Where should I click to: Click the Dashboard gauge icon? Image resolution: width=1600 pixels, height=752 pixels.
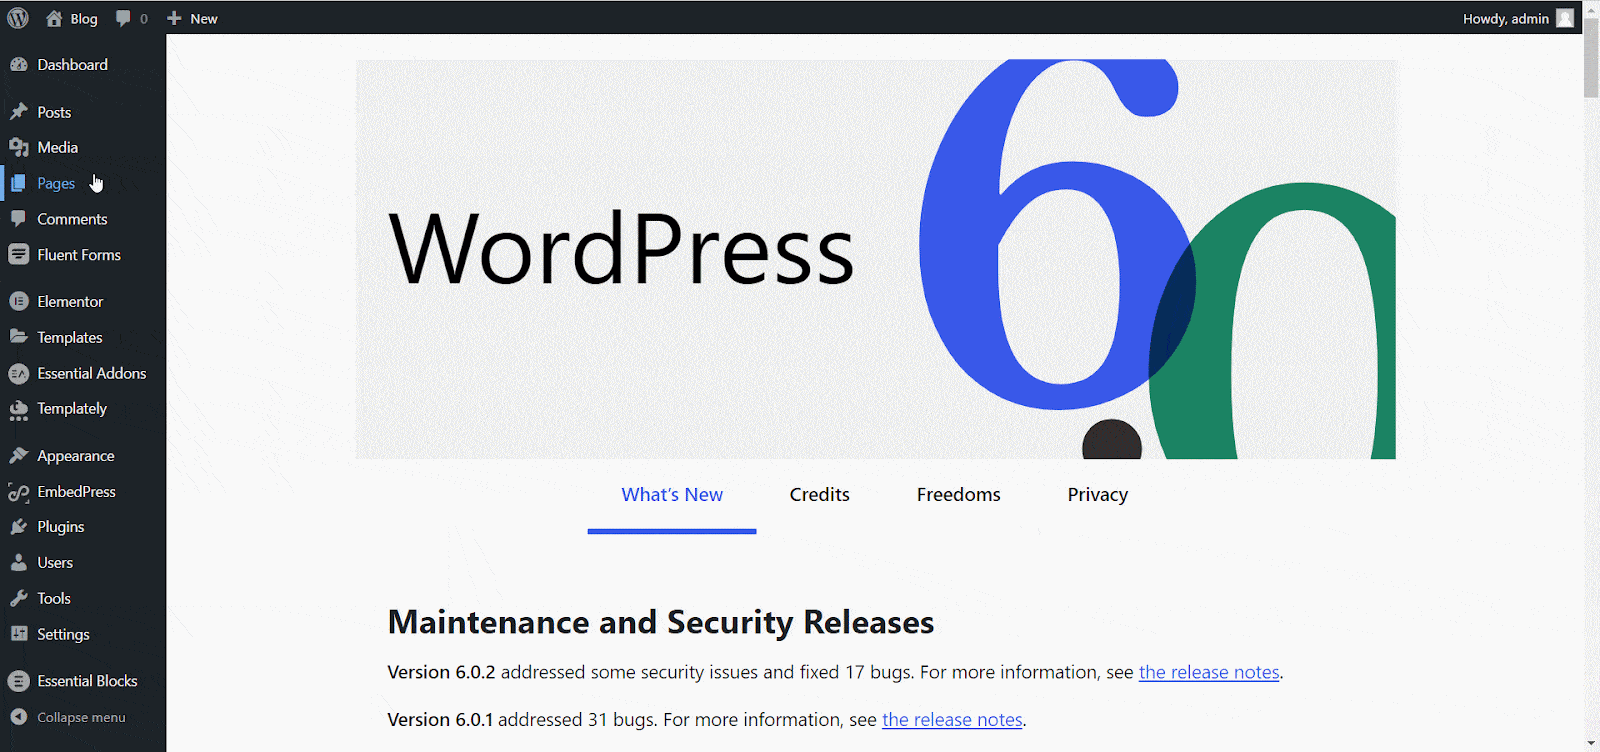point(18,64)
